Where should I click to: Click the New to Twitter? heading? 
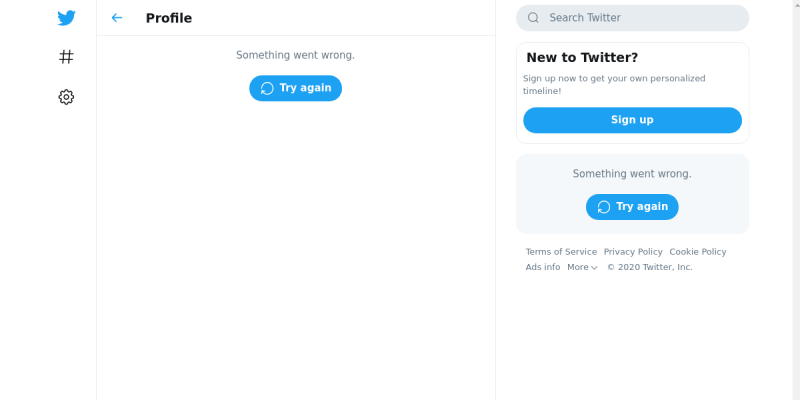(582, 58)
